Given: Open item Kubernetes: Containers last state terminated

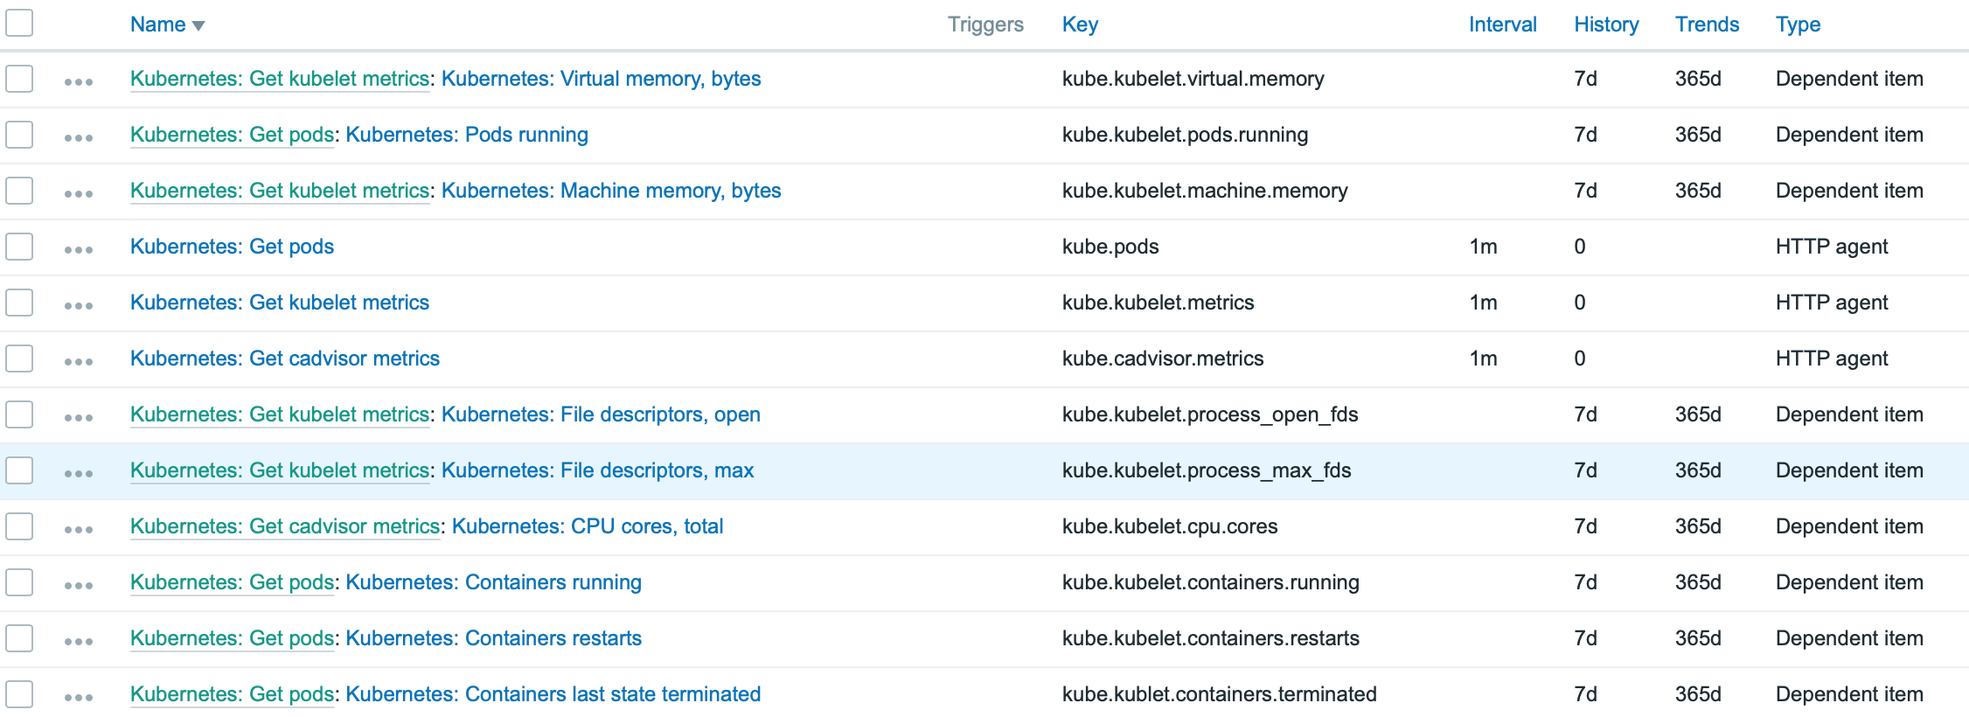Looking at the screenshot, I should (x=553, y=695).
